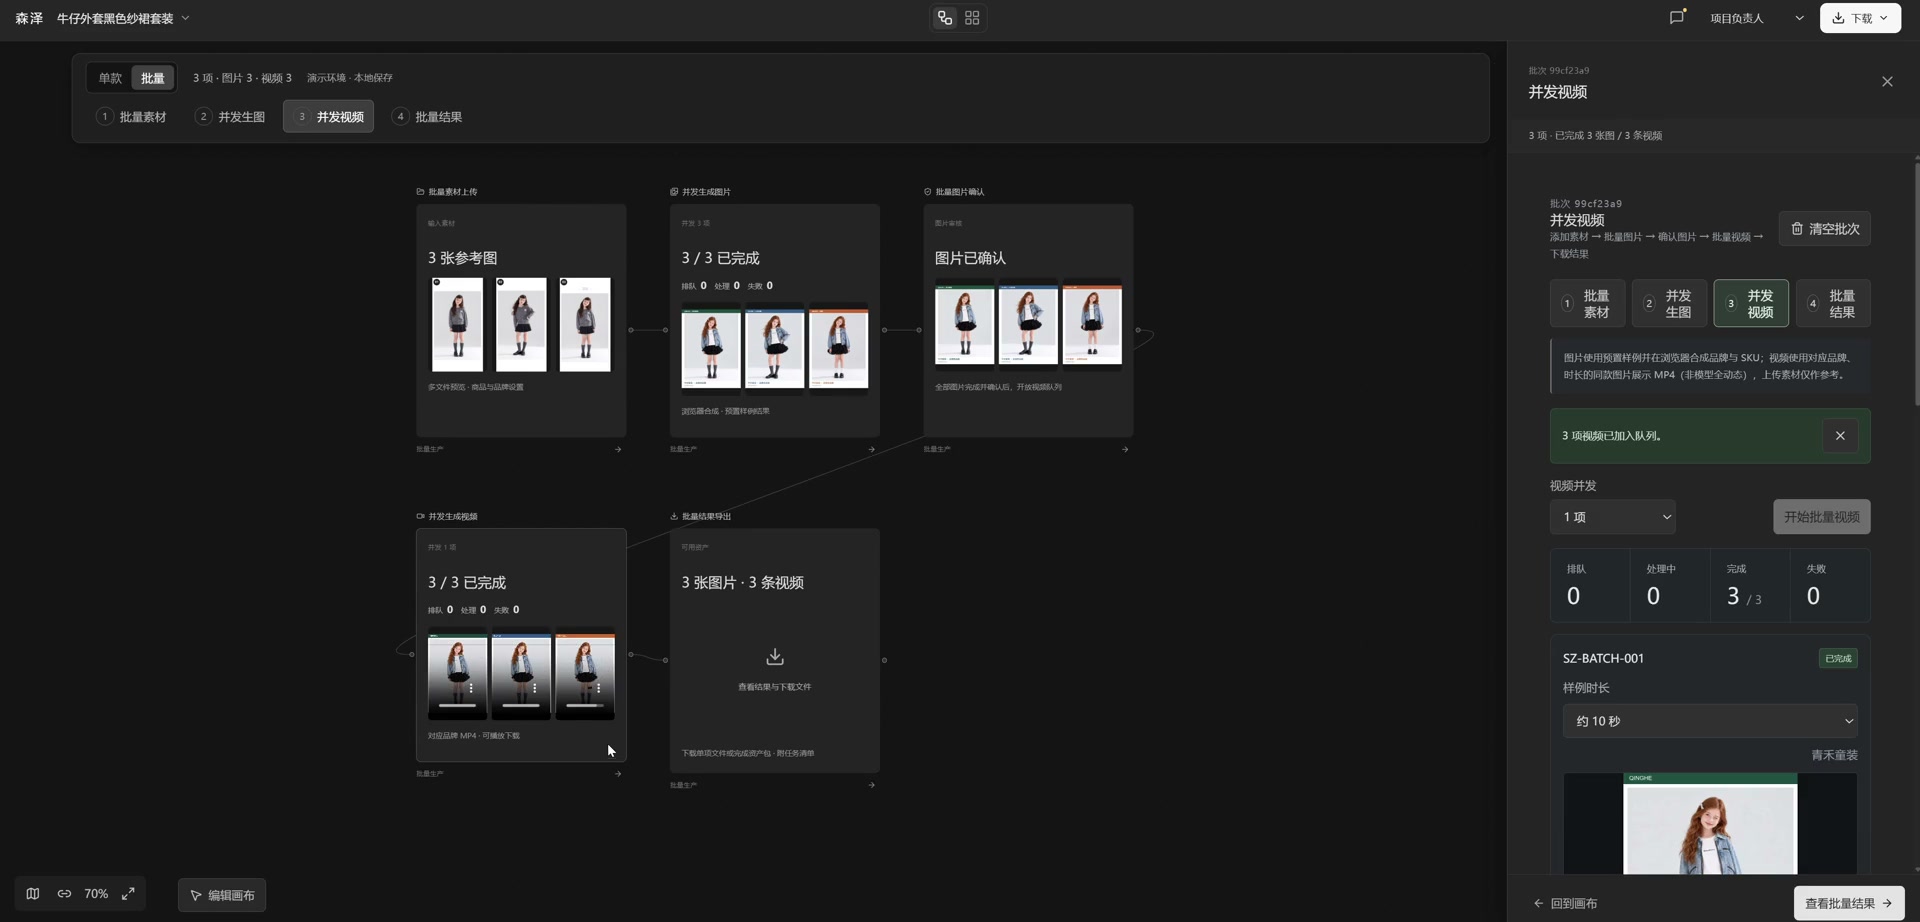
Task: Click first reference image in 3 张参考图
Action: [457, 325]
